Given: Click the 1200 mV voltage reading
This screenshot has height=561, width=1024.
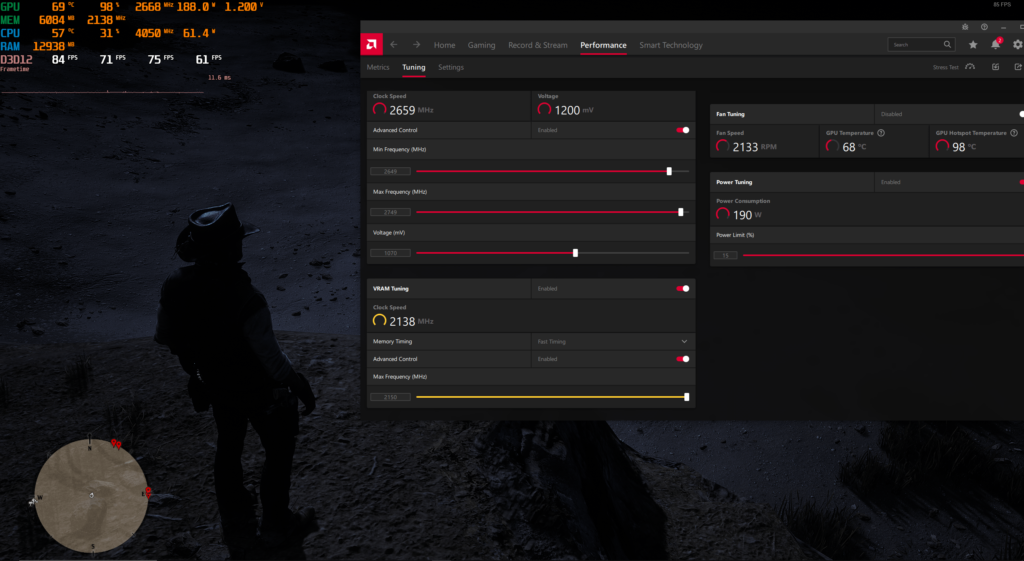Looking at the screenshot, I should 573,110.
